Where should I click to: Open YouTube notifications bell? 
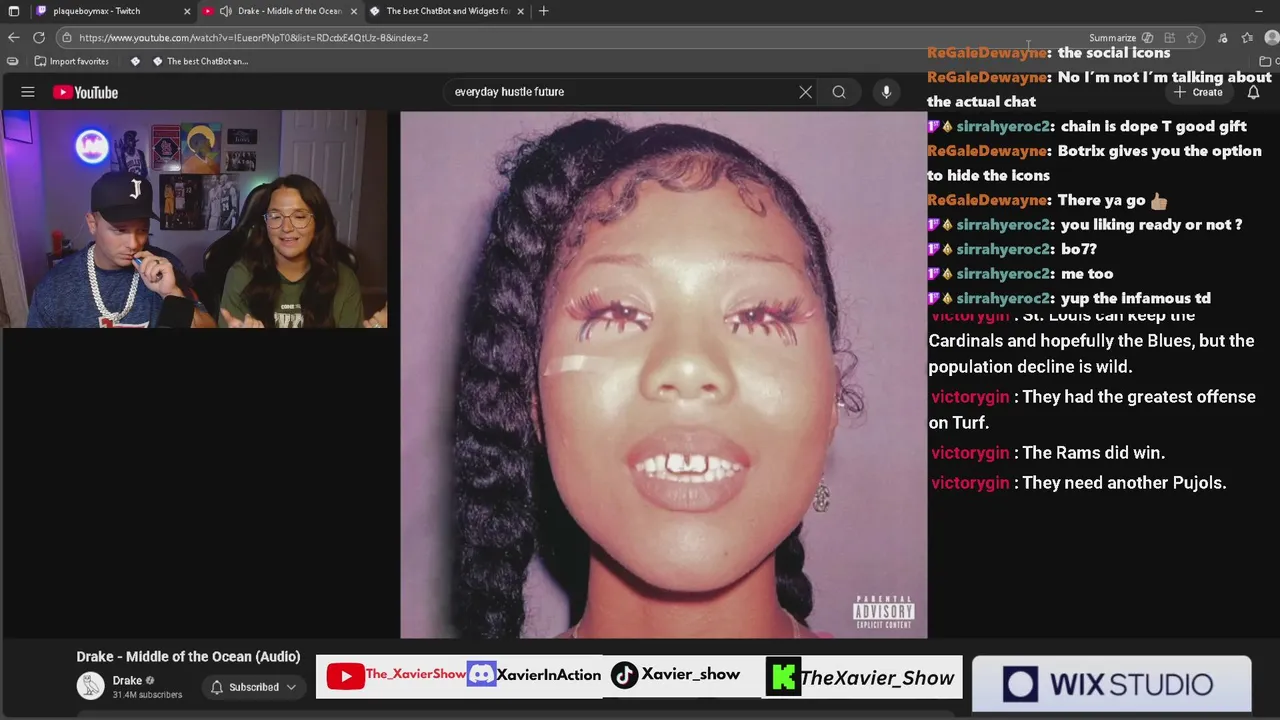pos(1253,92)
